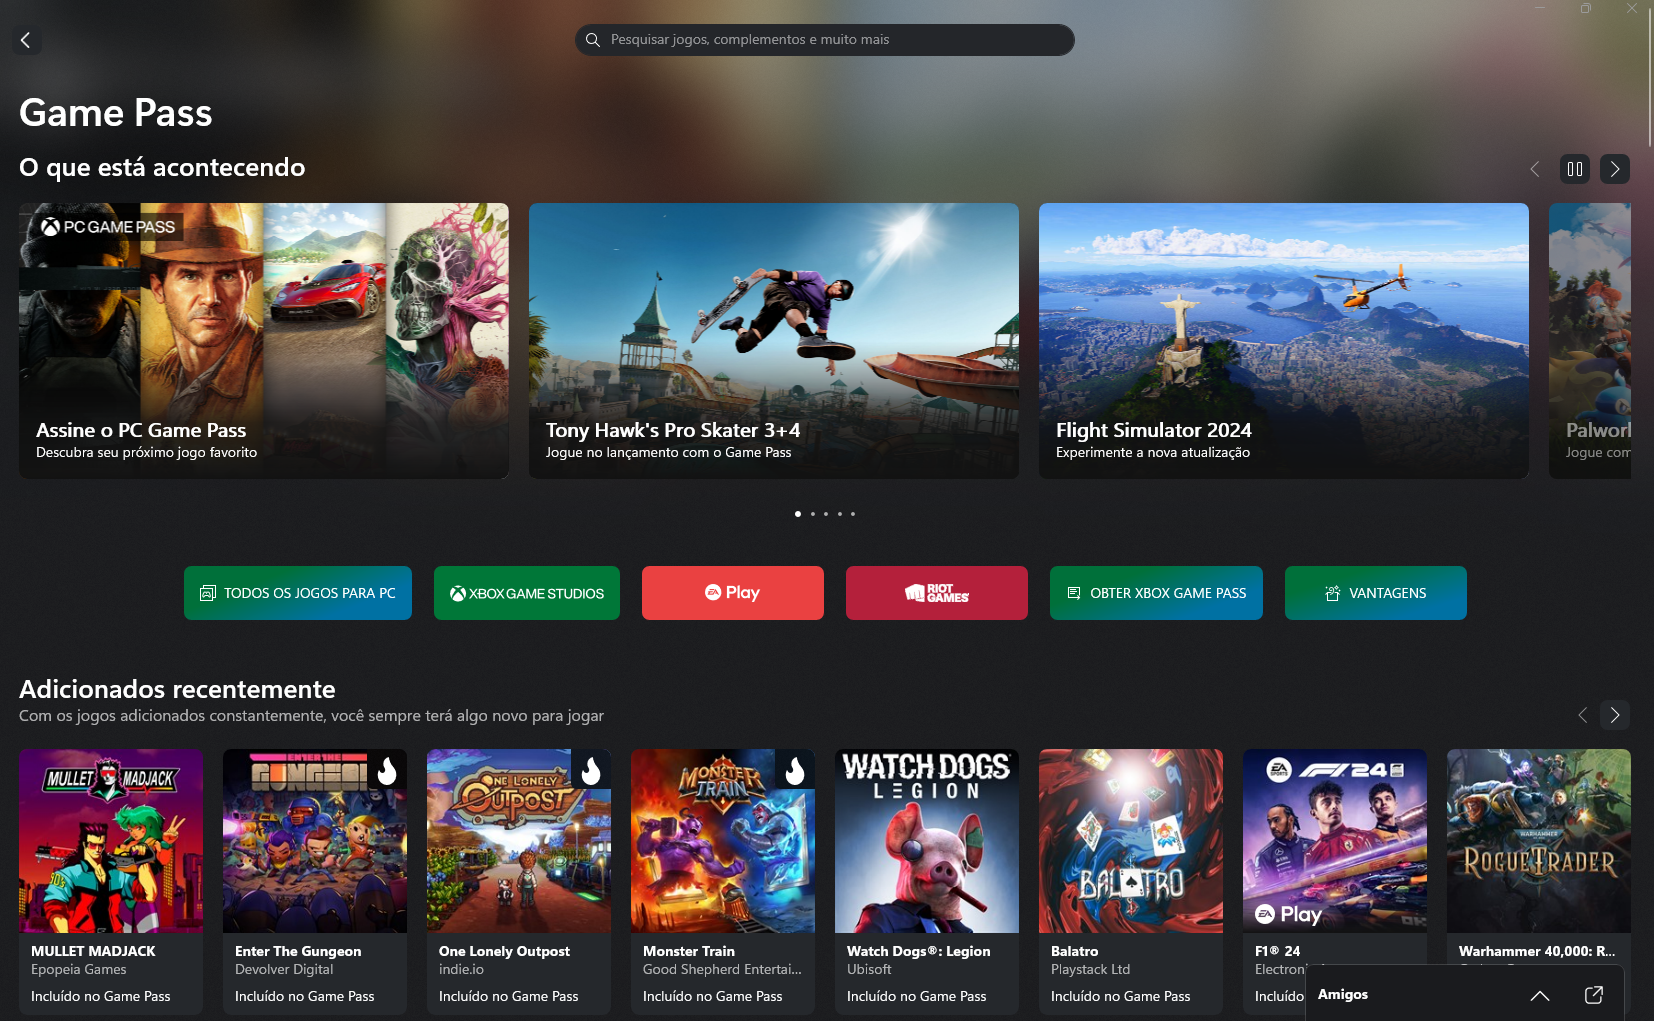Click the MULLET MADJACK title text
The height and width of the screenshot is (1021, 1654).
click(93, 951)
